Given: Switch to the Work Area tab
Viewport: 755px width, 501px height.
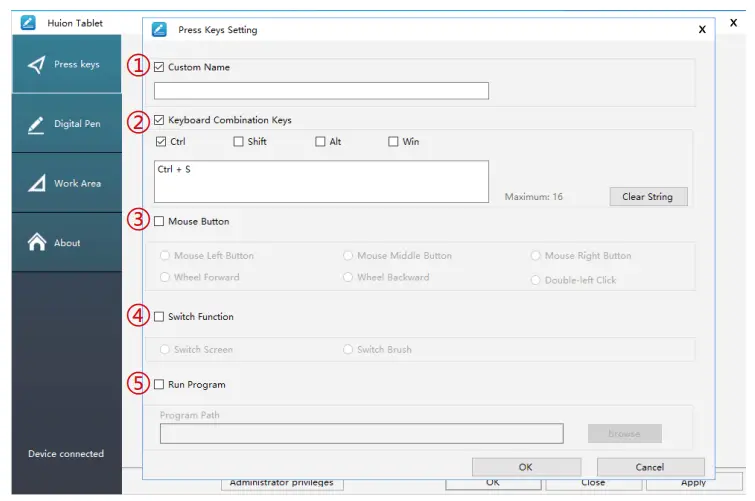Looking at the screenshot, I should pos(66,184).
